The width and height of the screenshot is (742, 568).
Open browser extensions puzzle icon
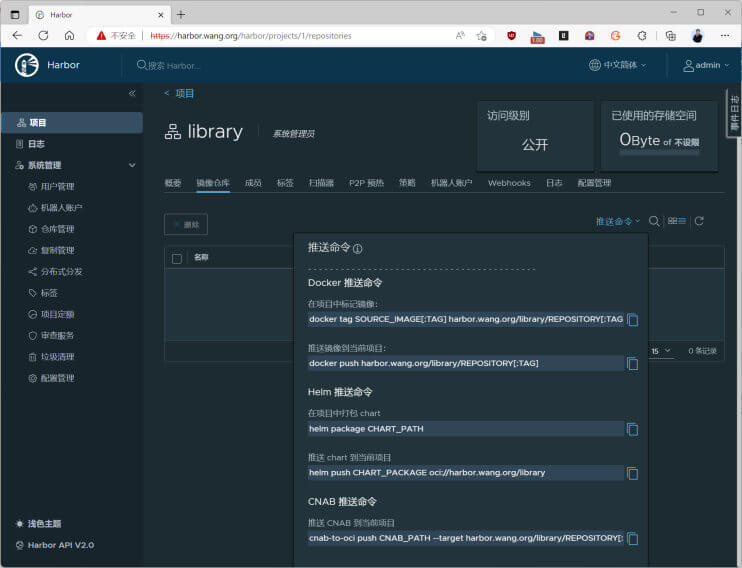pos(642,36)
